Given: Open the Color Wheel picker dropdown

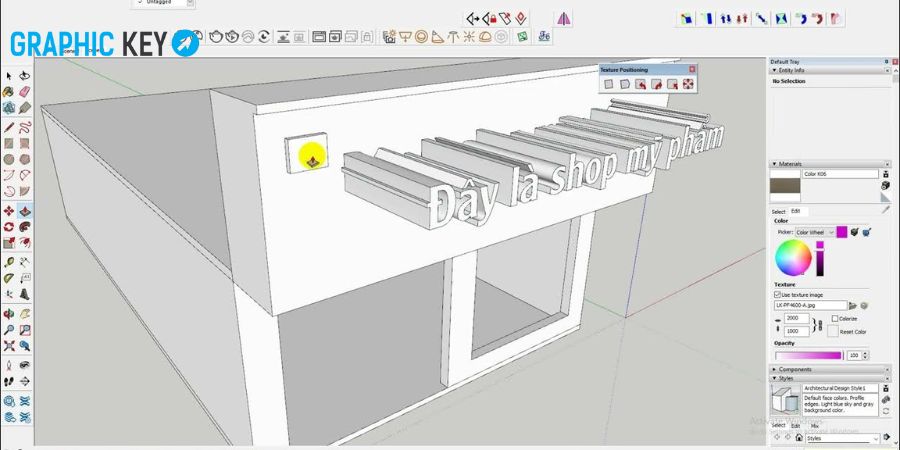Looking at the screenshot, I should point(815,232).
